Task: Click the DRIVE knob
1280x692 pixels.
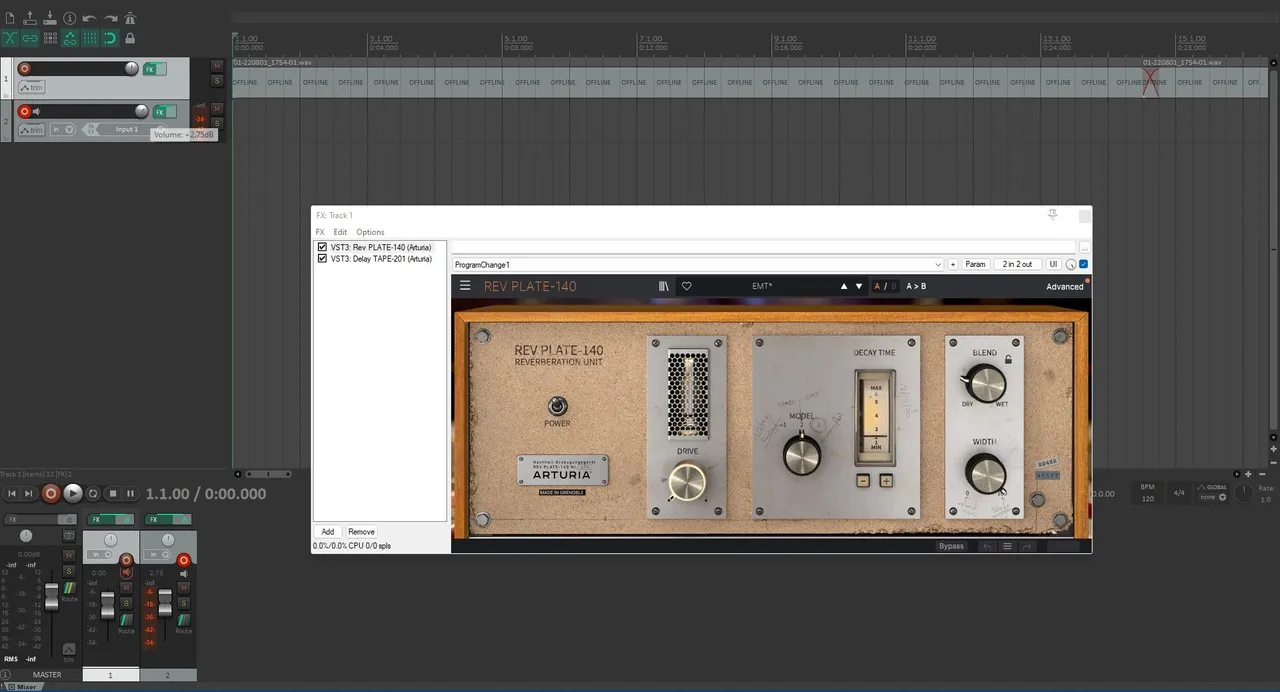Action: pos(687,483)
